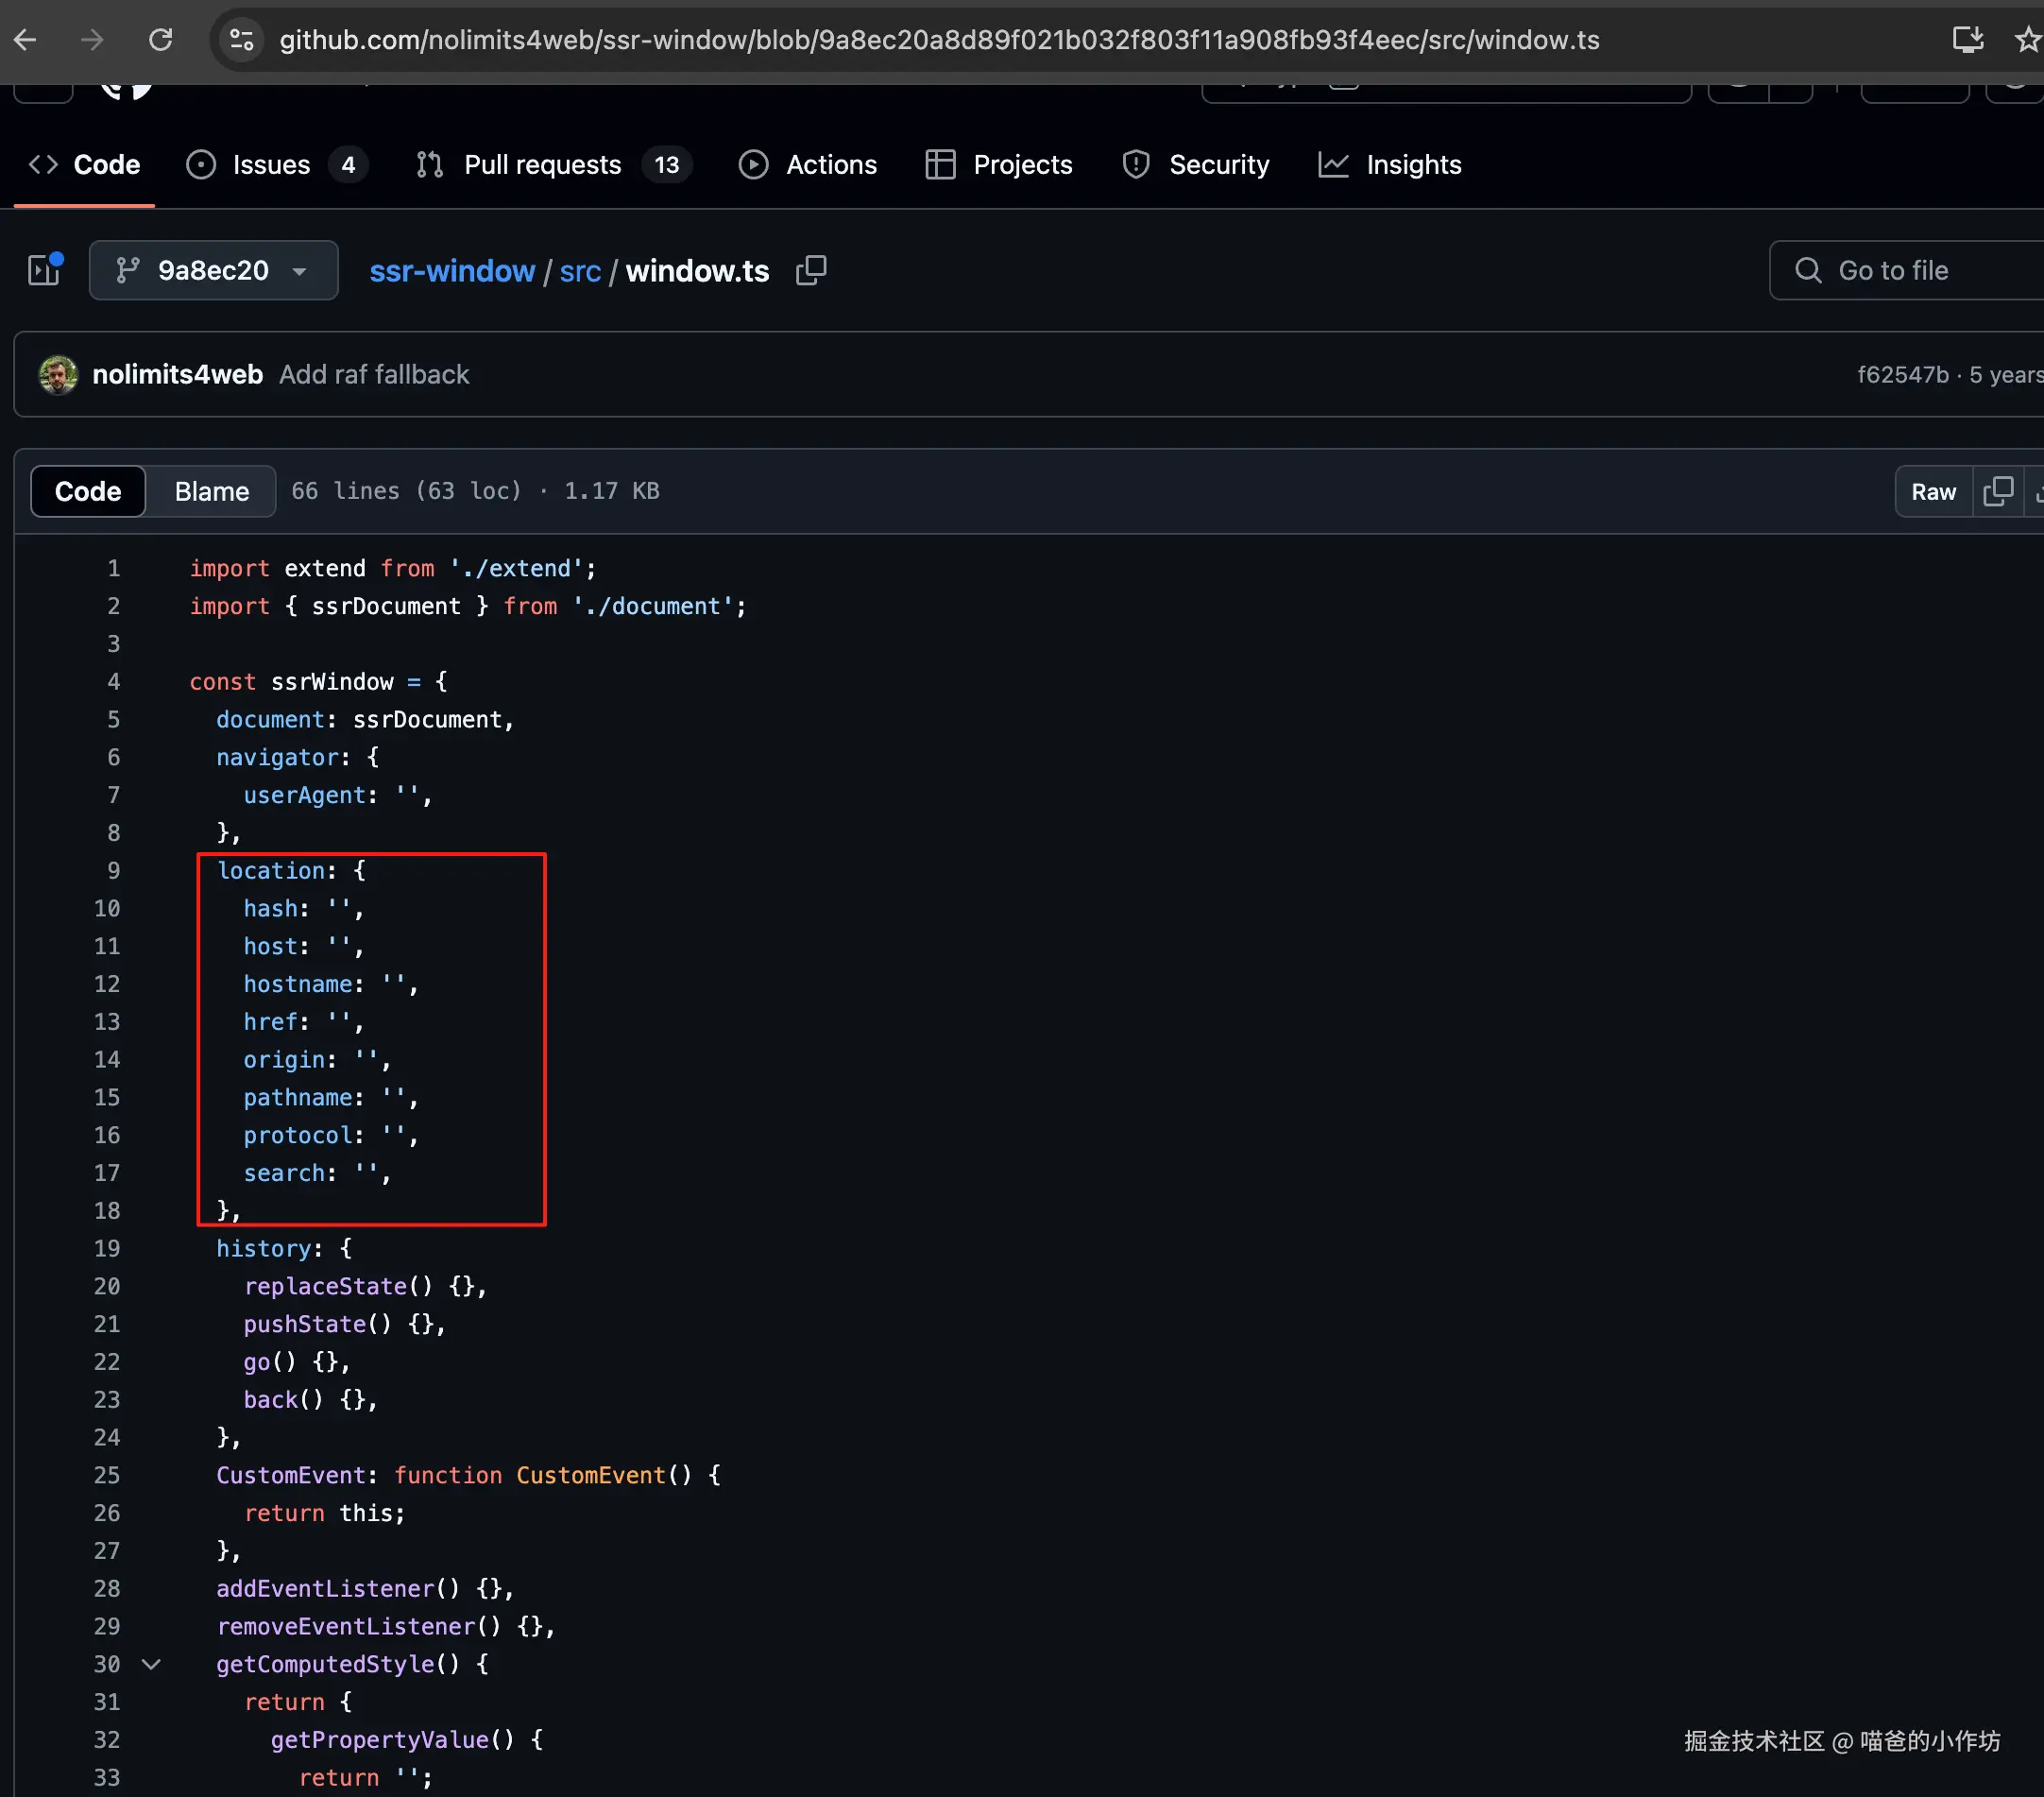Go to the Insights tab

(x=1412, y=165)
